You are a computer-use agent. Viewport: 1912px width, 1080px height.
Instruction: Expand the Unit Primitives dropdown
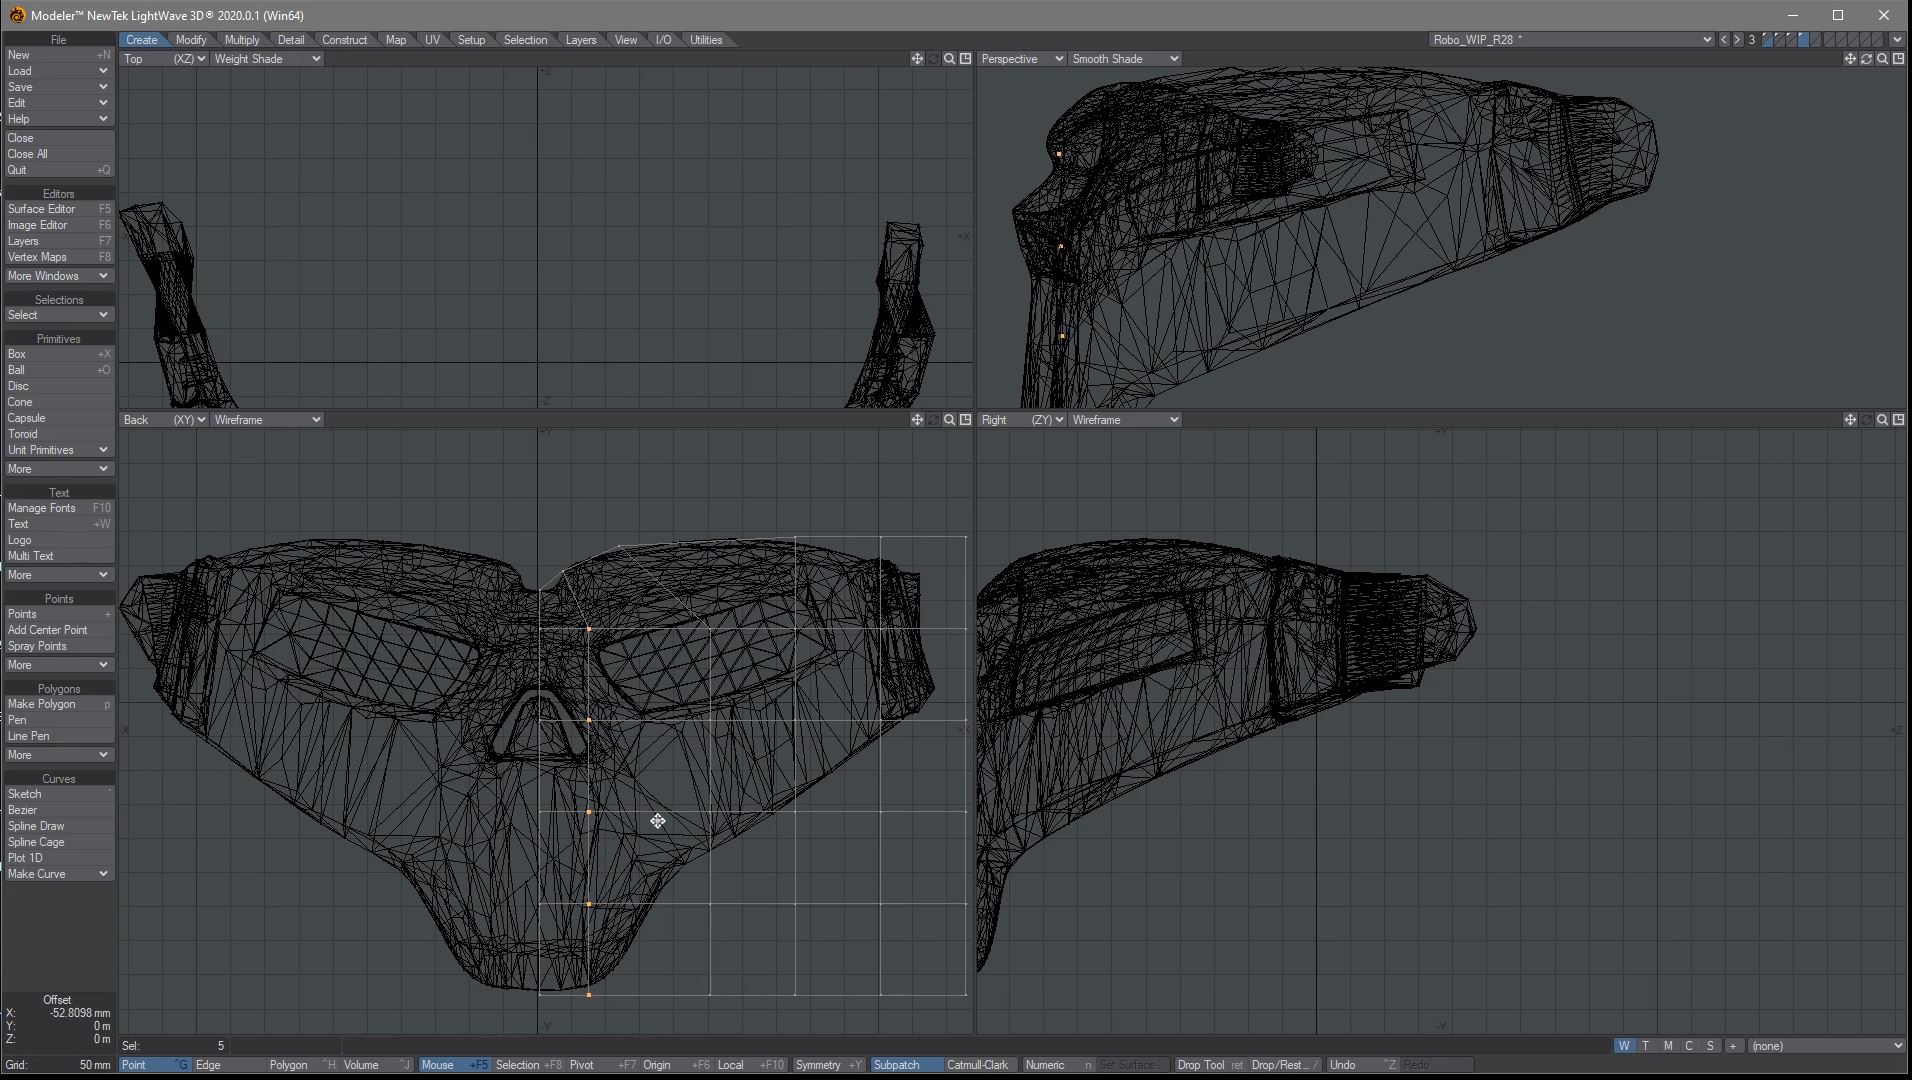pyautogui.click(x=58, y=450)
